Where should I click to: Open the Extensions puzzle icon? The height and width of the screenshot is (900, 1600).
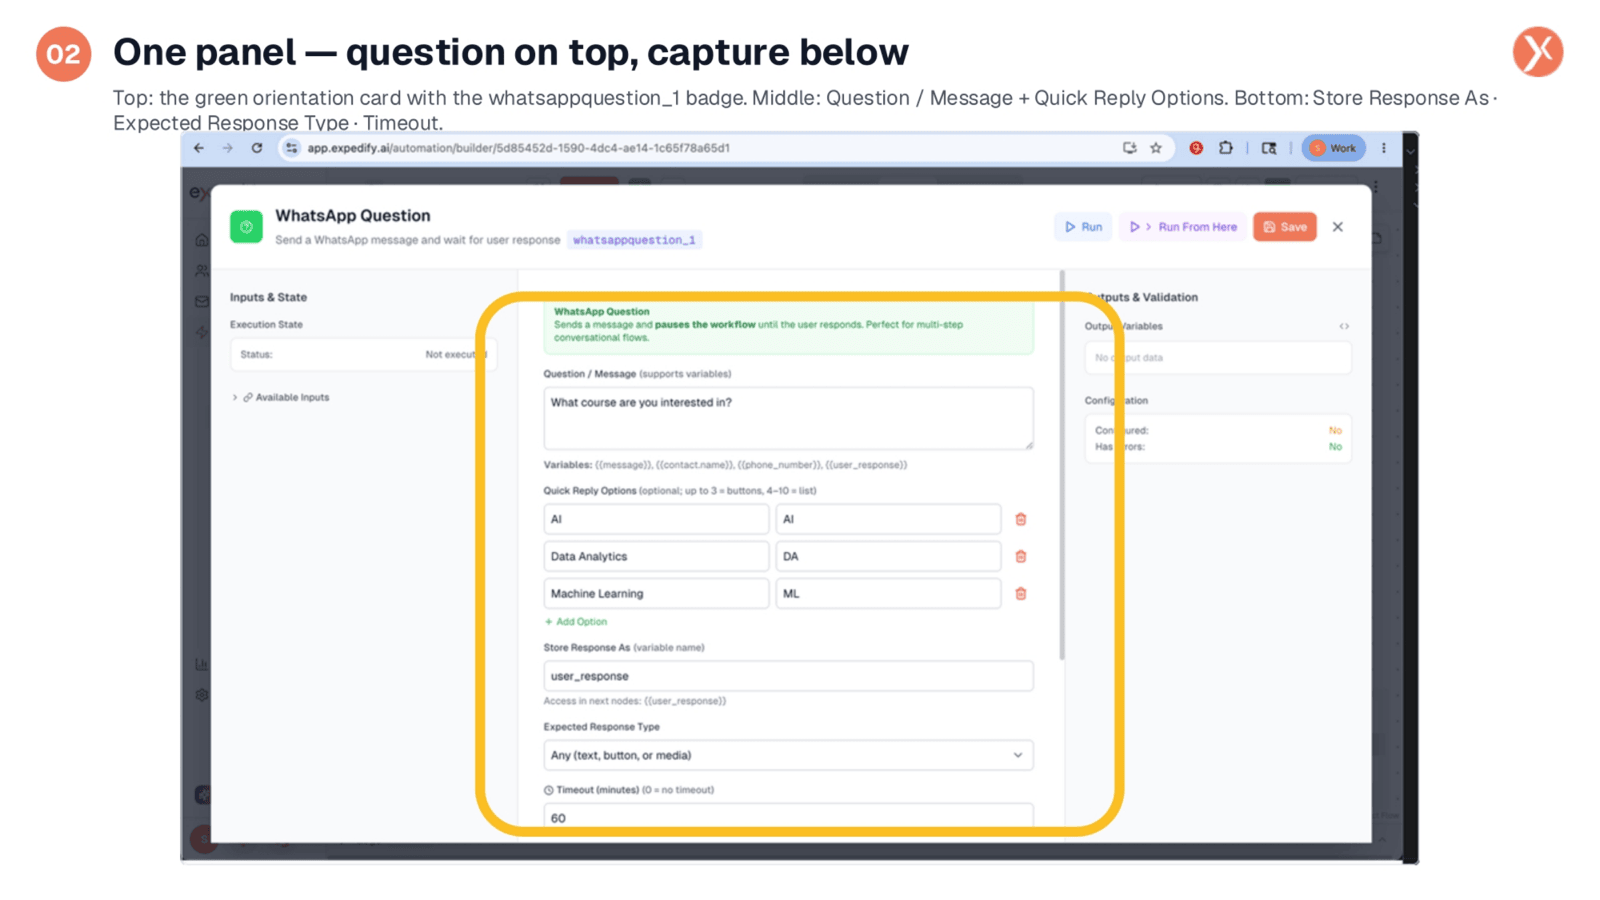pos(1225,148)
